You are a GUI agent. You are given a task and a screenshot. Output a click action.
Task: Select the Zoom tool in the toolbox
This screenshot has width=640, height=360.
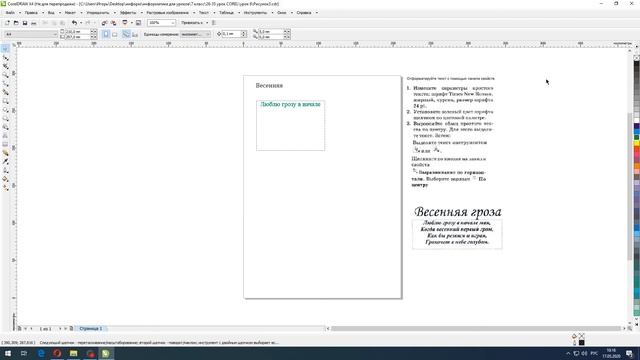5,75
